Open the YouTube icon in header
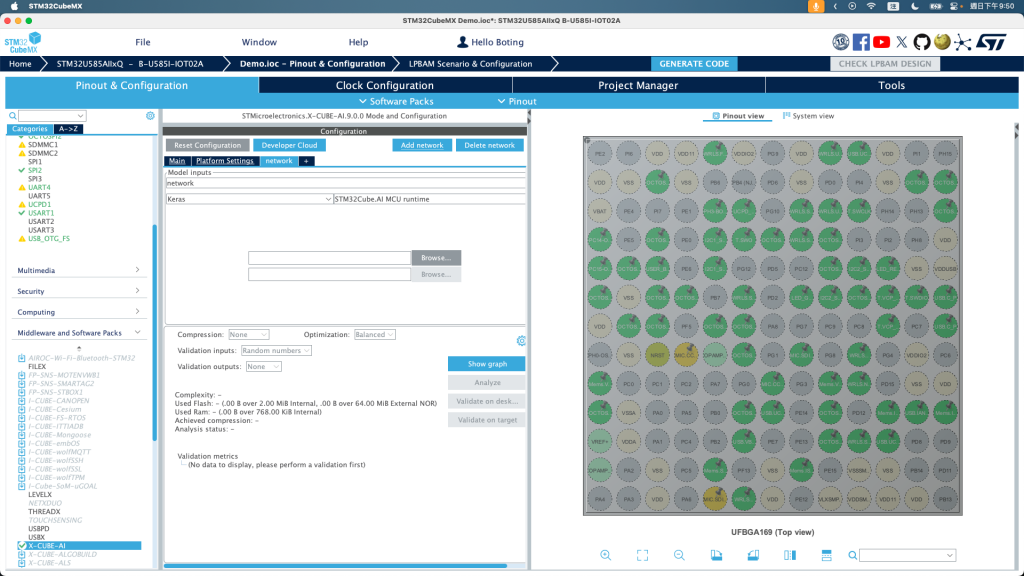 click(x=881, y=42)
